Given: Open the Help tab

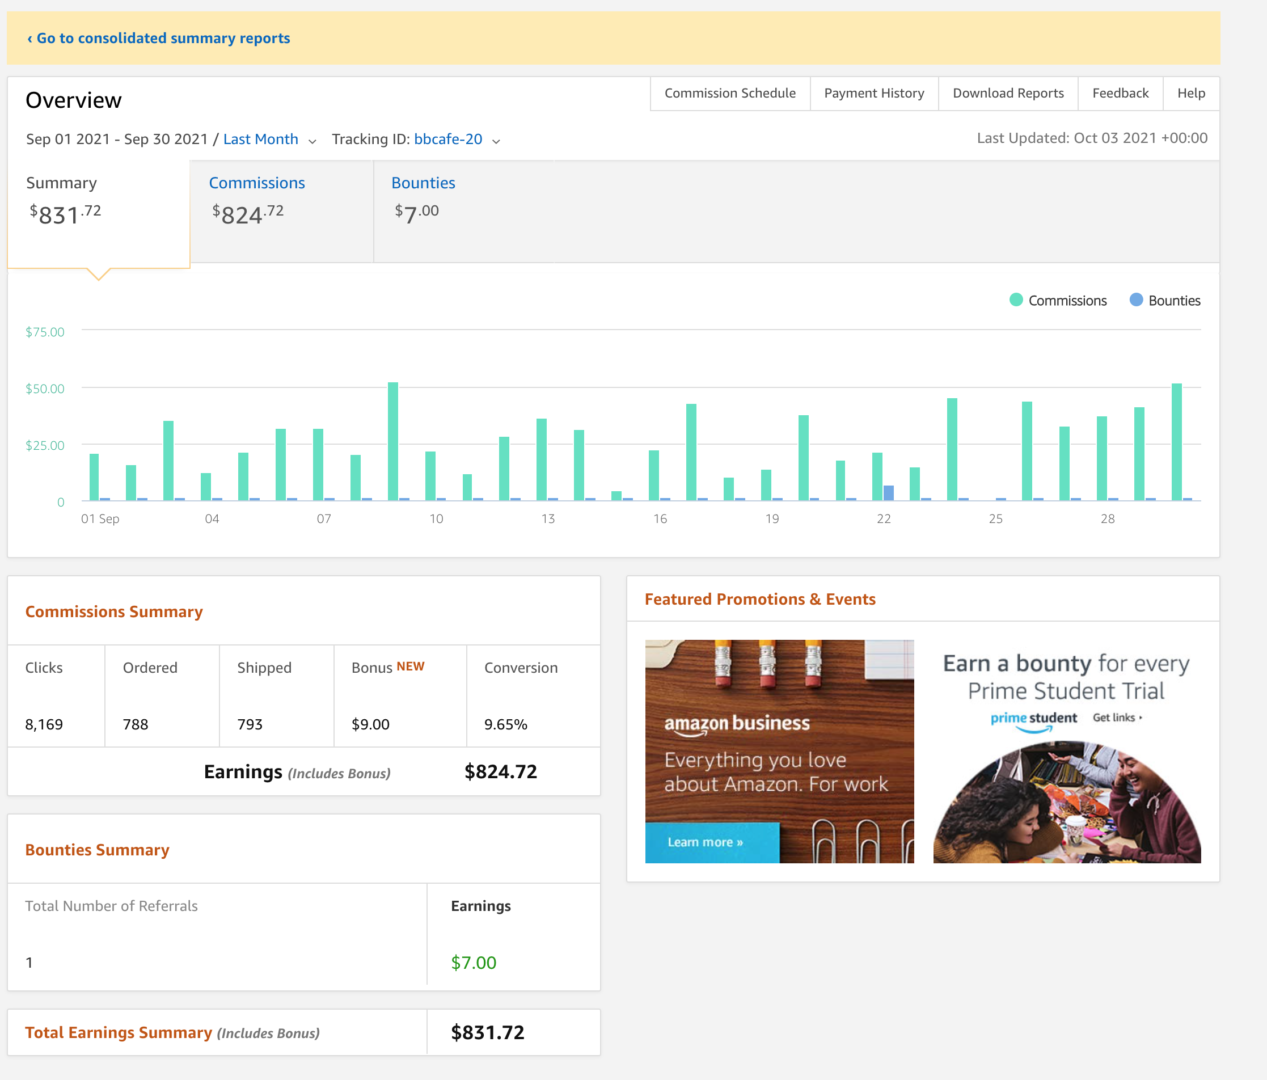Looking at the screenshot, I should (x=1191, y=93).
